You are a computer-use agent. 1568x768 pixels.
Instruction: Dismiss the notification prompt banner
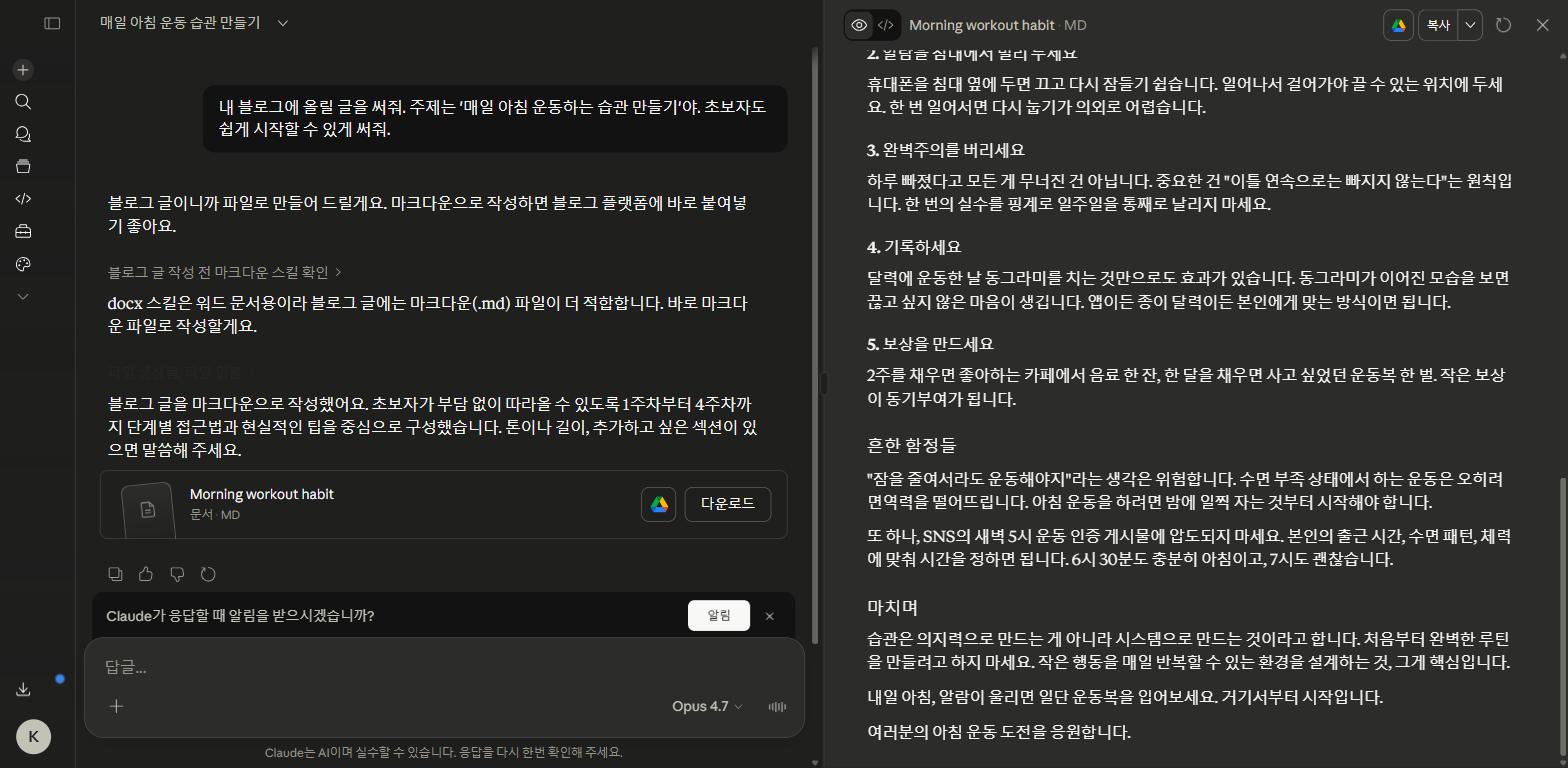[x=769, y=616]
